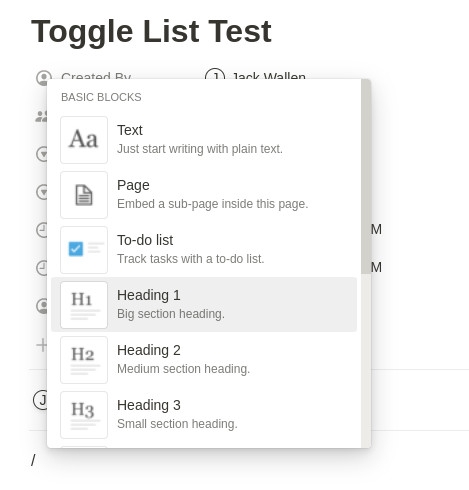
Task: Insert a Heading 2 block
Action: [204, 359]
